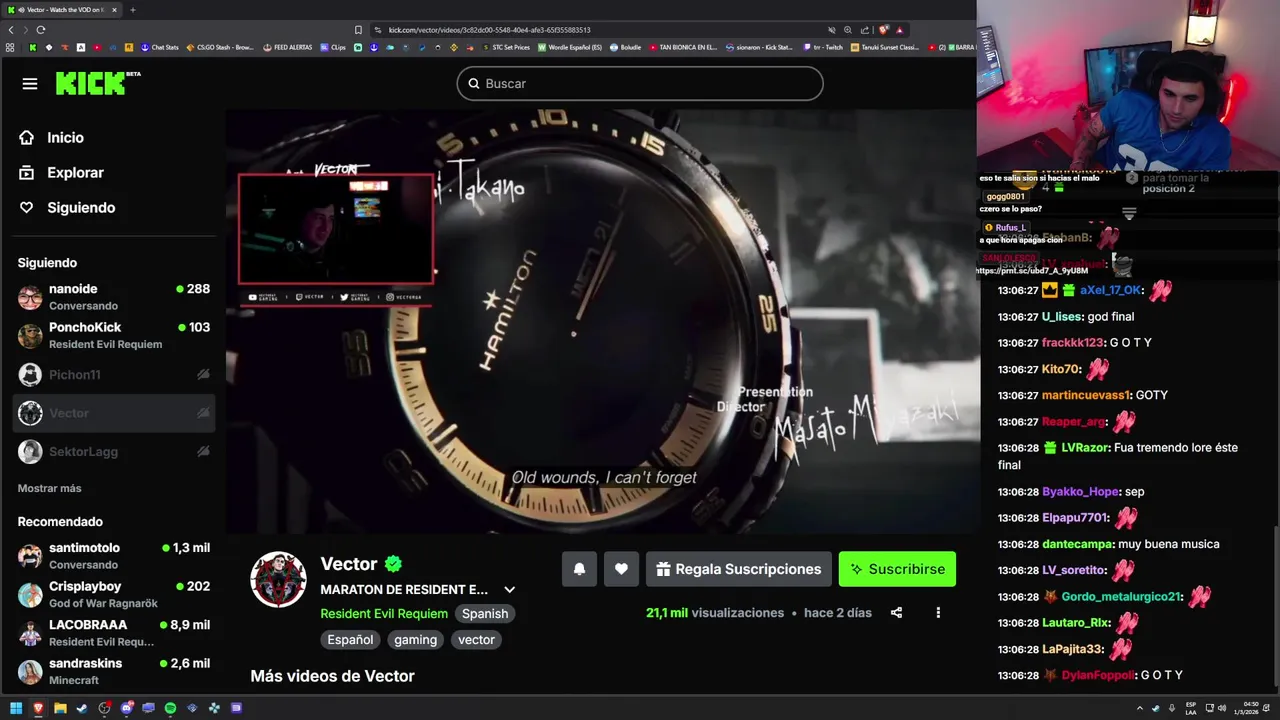Screen dimensions: 1280x720
Task: Open Brave browser from taskbar
Action: point(38,708)
